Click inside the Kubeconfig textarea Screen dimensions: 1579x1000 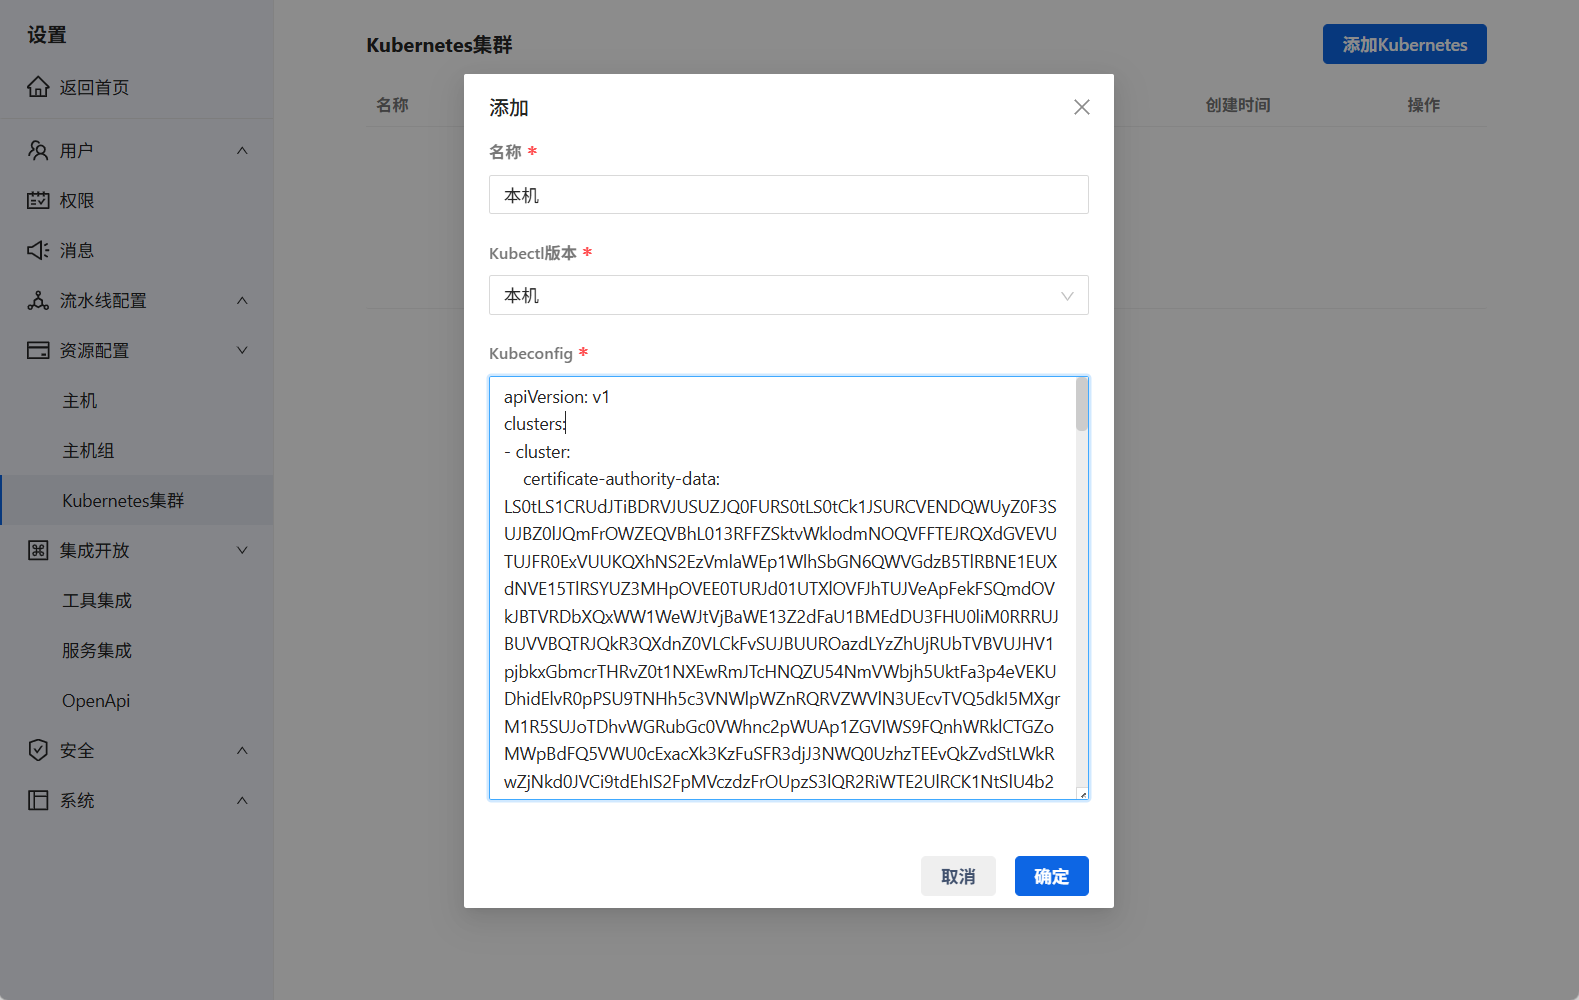click(789, 588)
